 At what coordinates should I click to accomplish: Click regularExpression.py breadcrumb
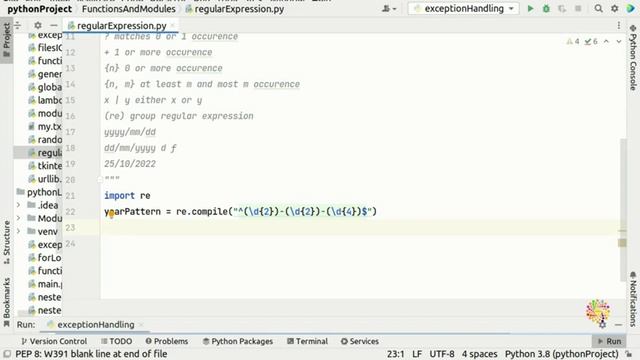click(235, 9)
